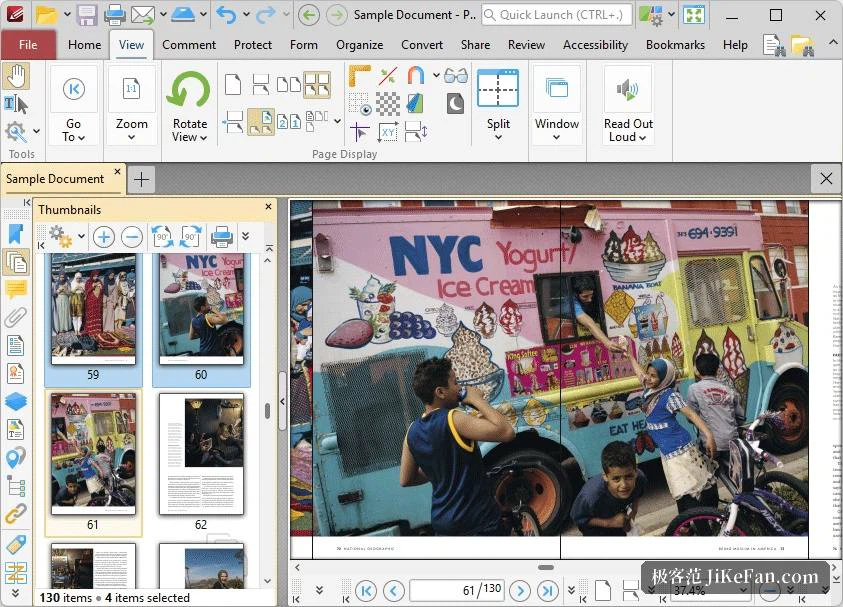Zoom in thumbnails with the plus icon
The width and height of the screenshot is (843, 607).
tap(104, 237)
